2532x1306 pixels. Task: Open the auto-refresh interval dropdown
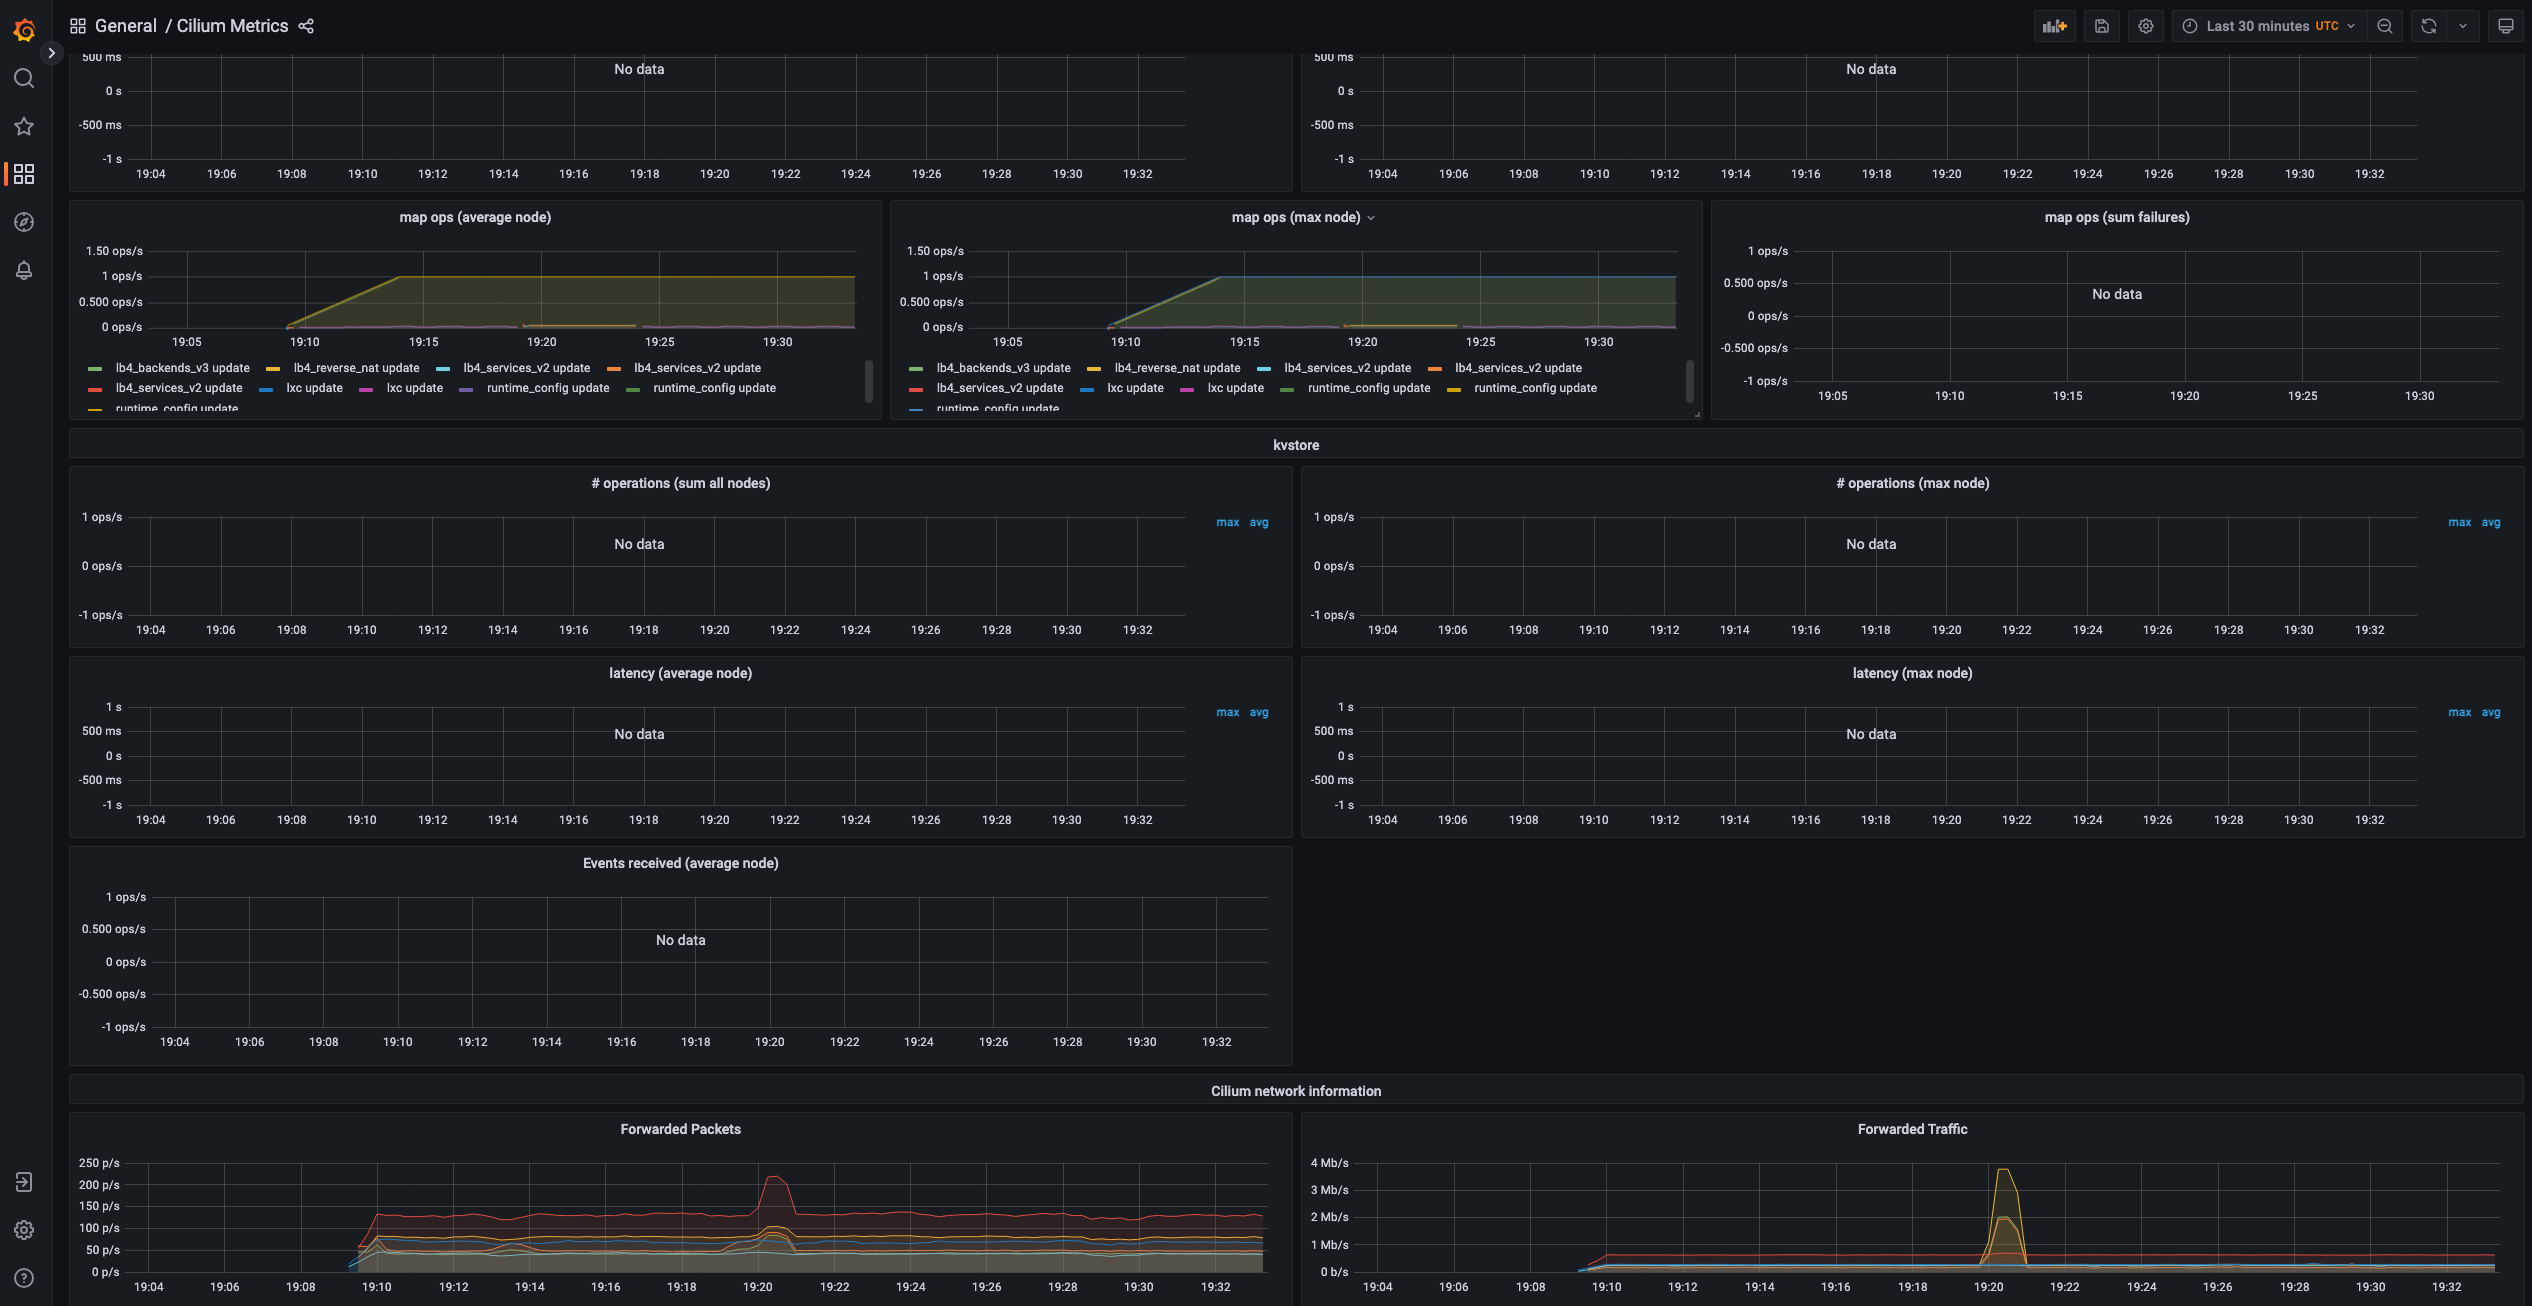(2463, 26)
